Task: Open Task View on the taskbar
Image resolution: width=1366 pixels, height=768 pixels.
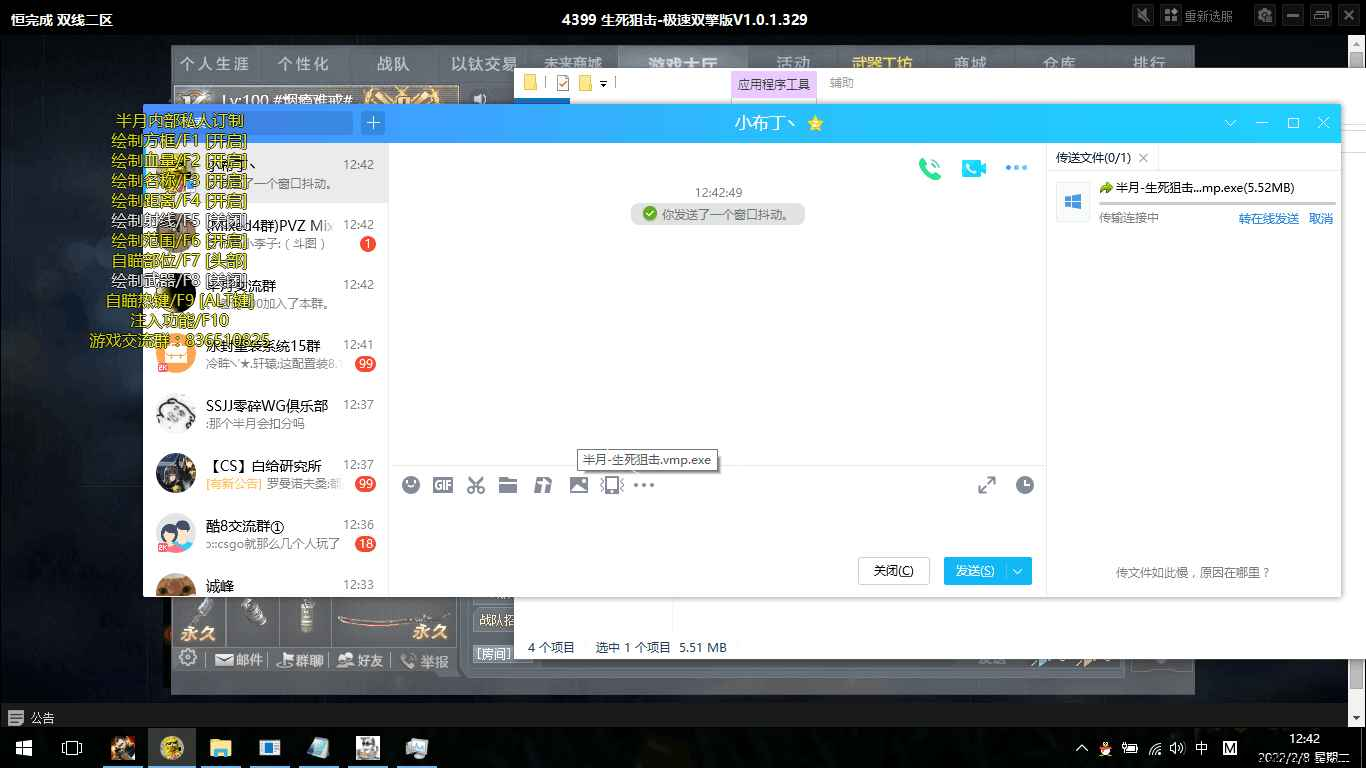Action: (x=72, y=748)
